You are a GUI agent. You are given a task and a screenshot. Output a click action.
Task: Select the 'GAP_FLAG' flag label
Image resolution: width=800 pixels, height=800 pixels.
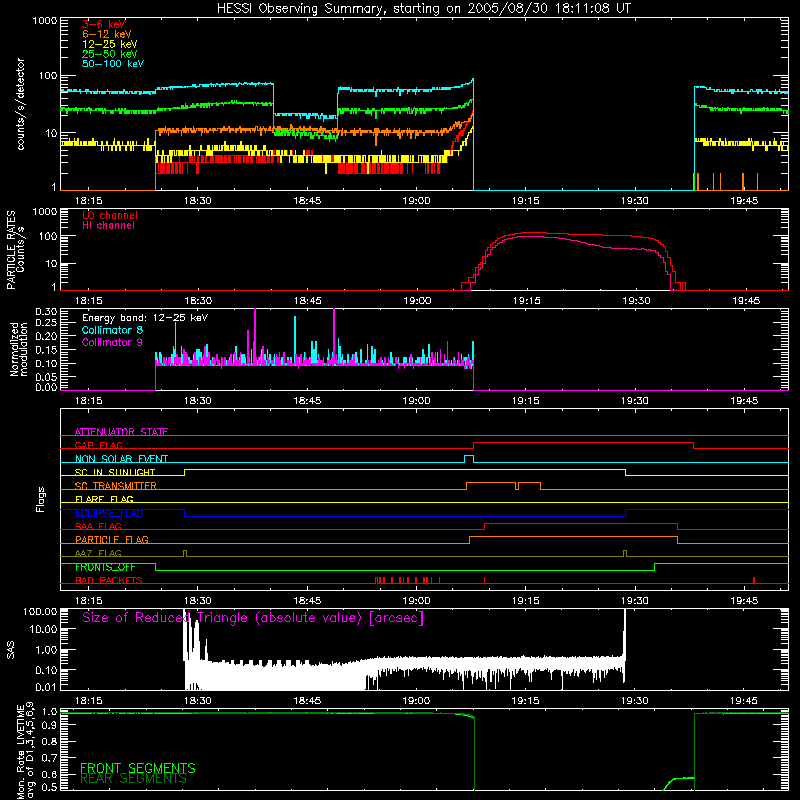pyautogui.click(x=98, y=445)
